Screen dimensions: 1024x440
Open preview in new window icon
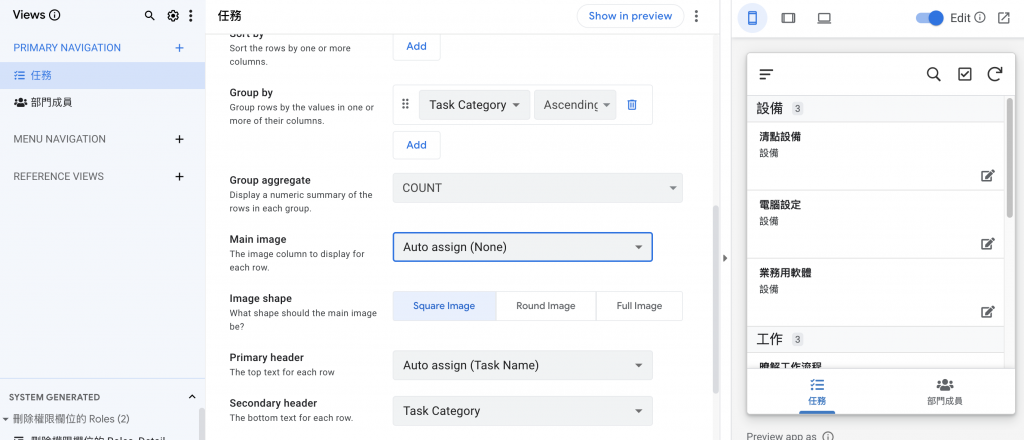[1003, 18]
